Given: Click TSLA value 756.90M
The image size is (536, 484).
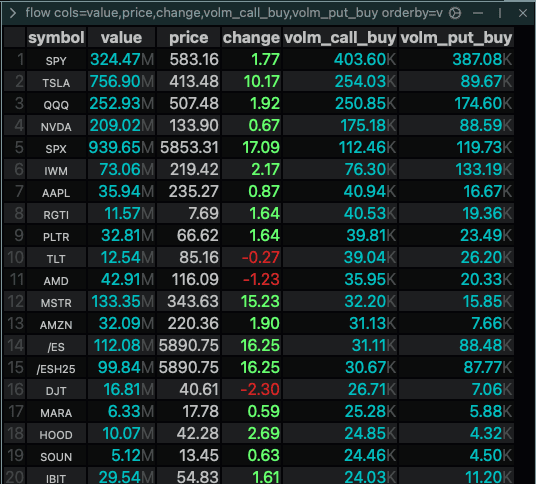Looking at the screenshot, I should point(121,82).
